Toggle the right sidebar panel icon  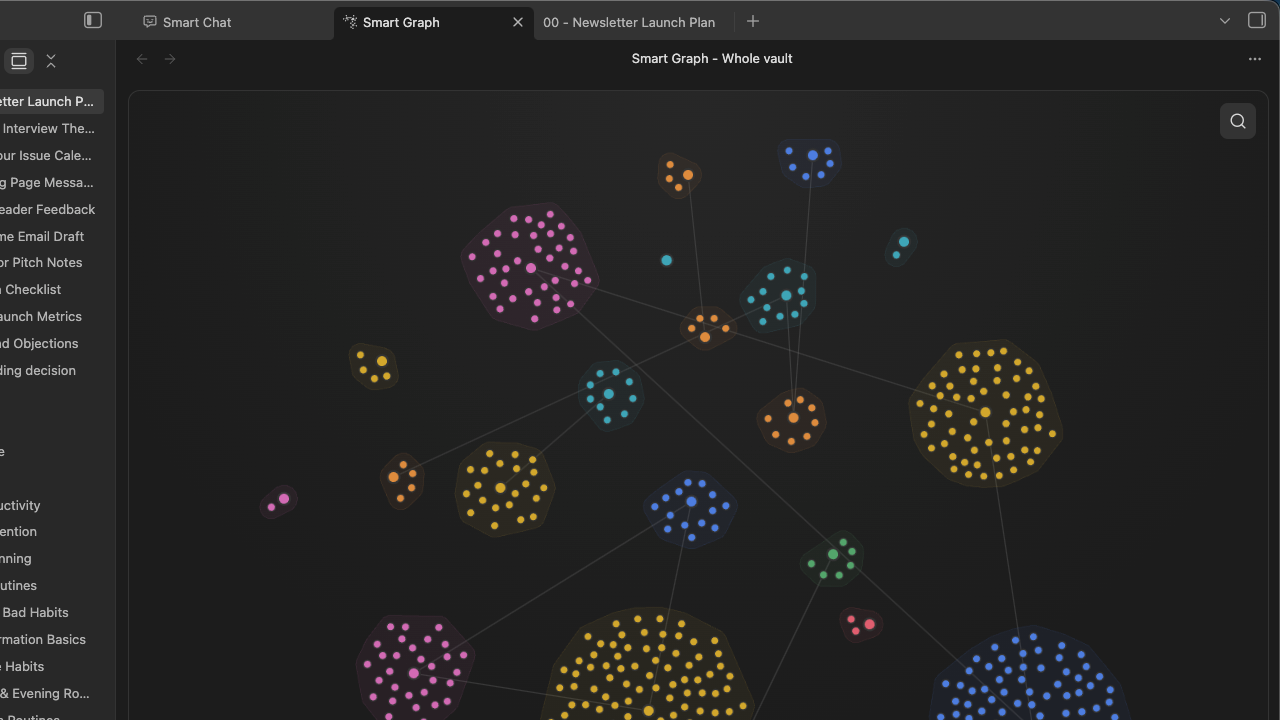tap(1257, 20)
